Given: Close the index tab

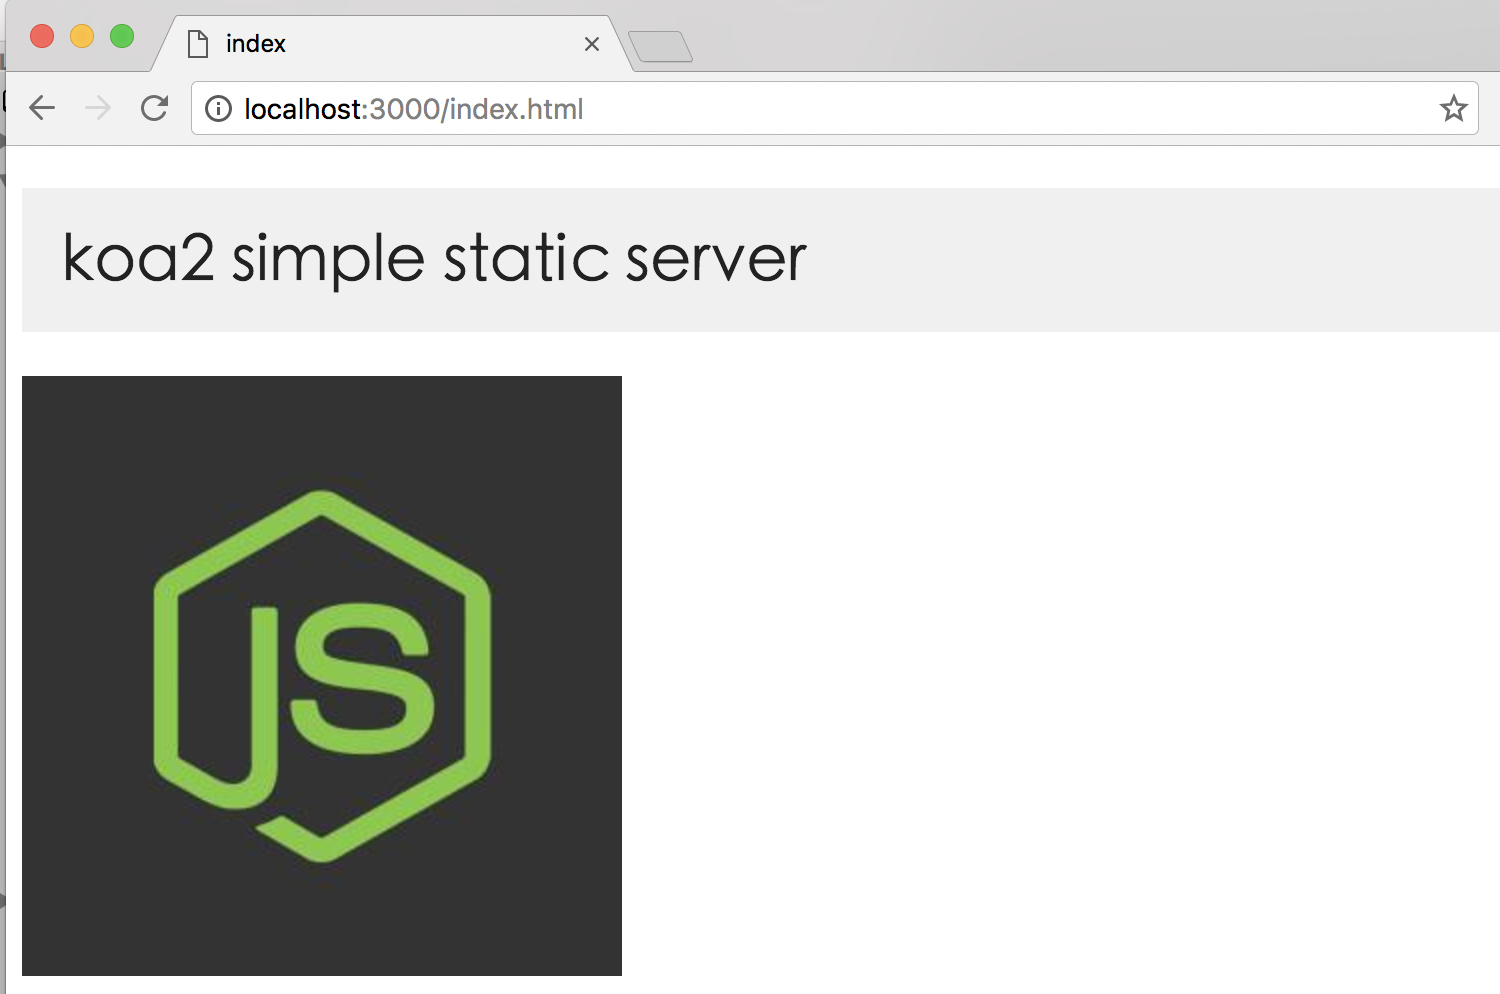Looking at the screenshot, I should coord(592,44).
